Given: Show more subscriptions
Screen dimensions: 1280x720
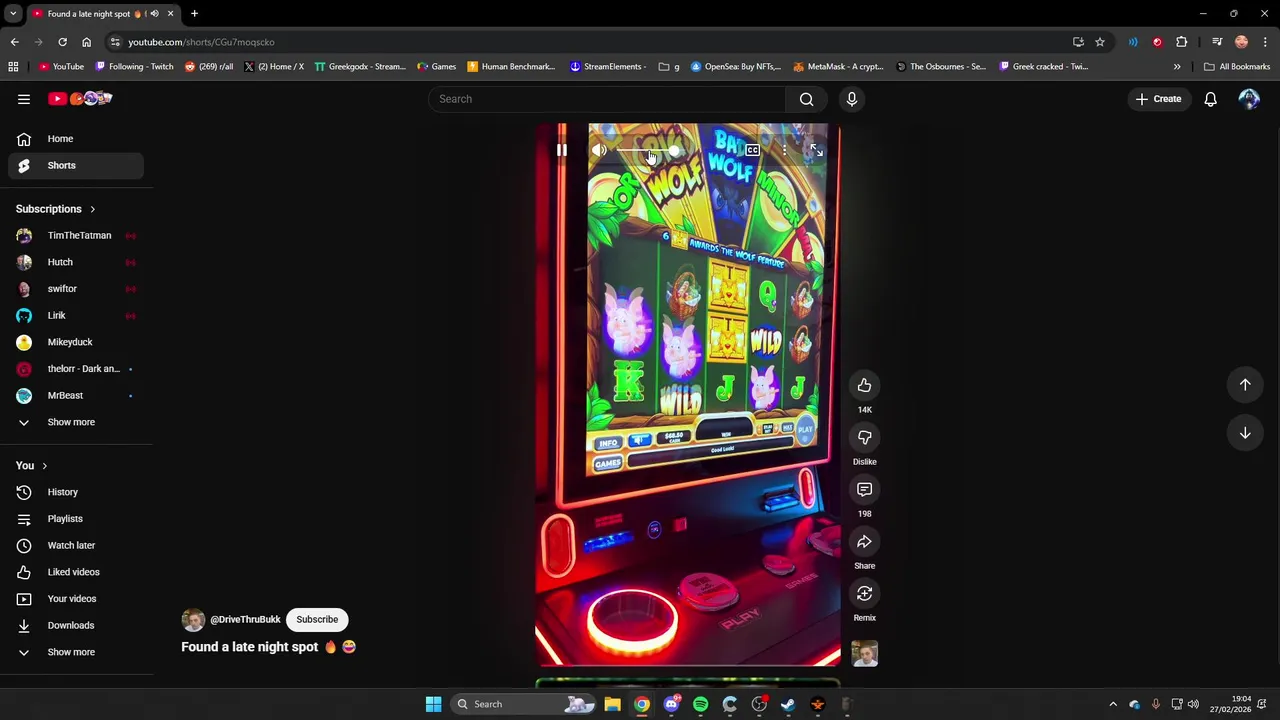Looking at the screenshot, I should pyautogui.click(x=76, y=422).
